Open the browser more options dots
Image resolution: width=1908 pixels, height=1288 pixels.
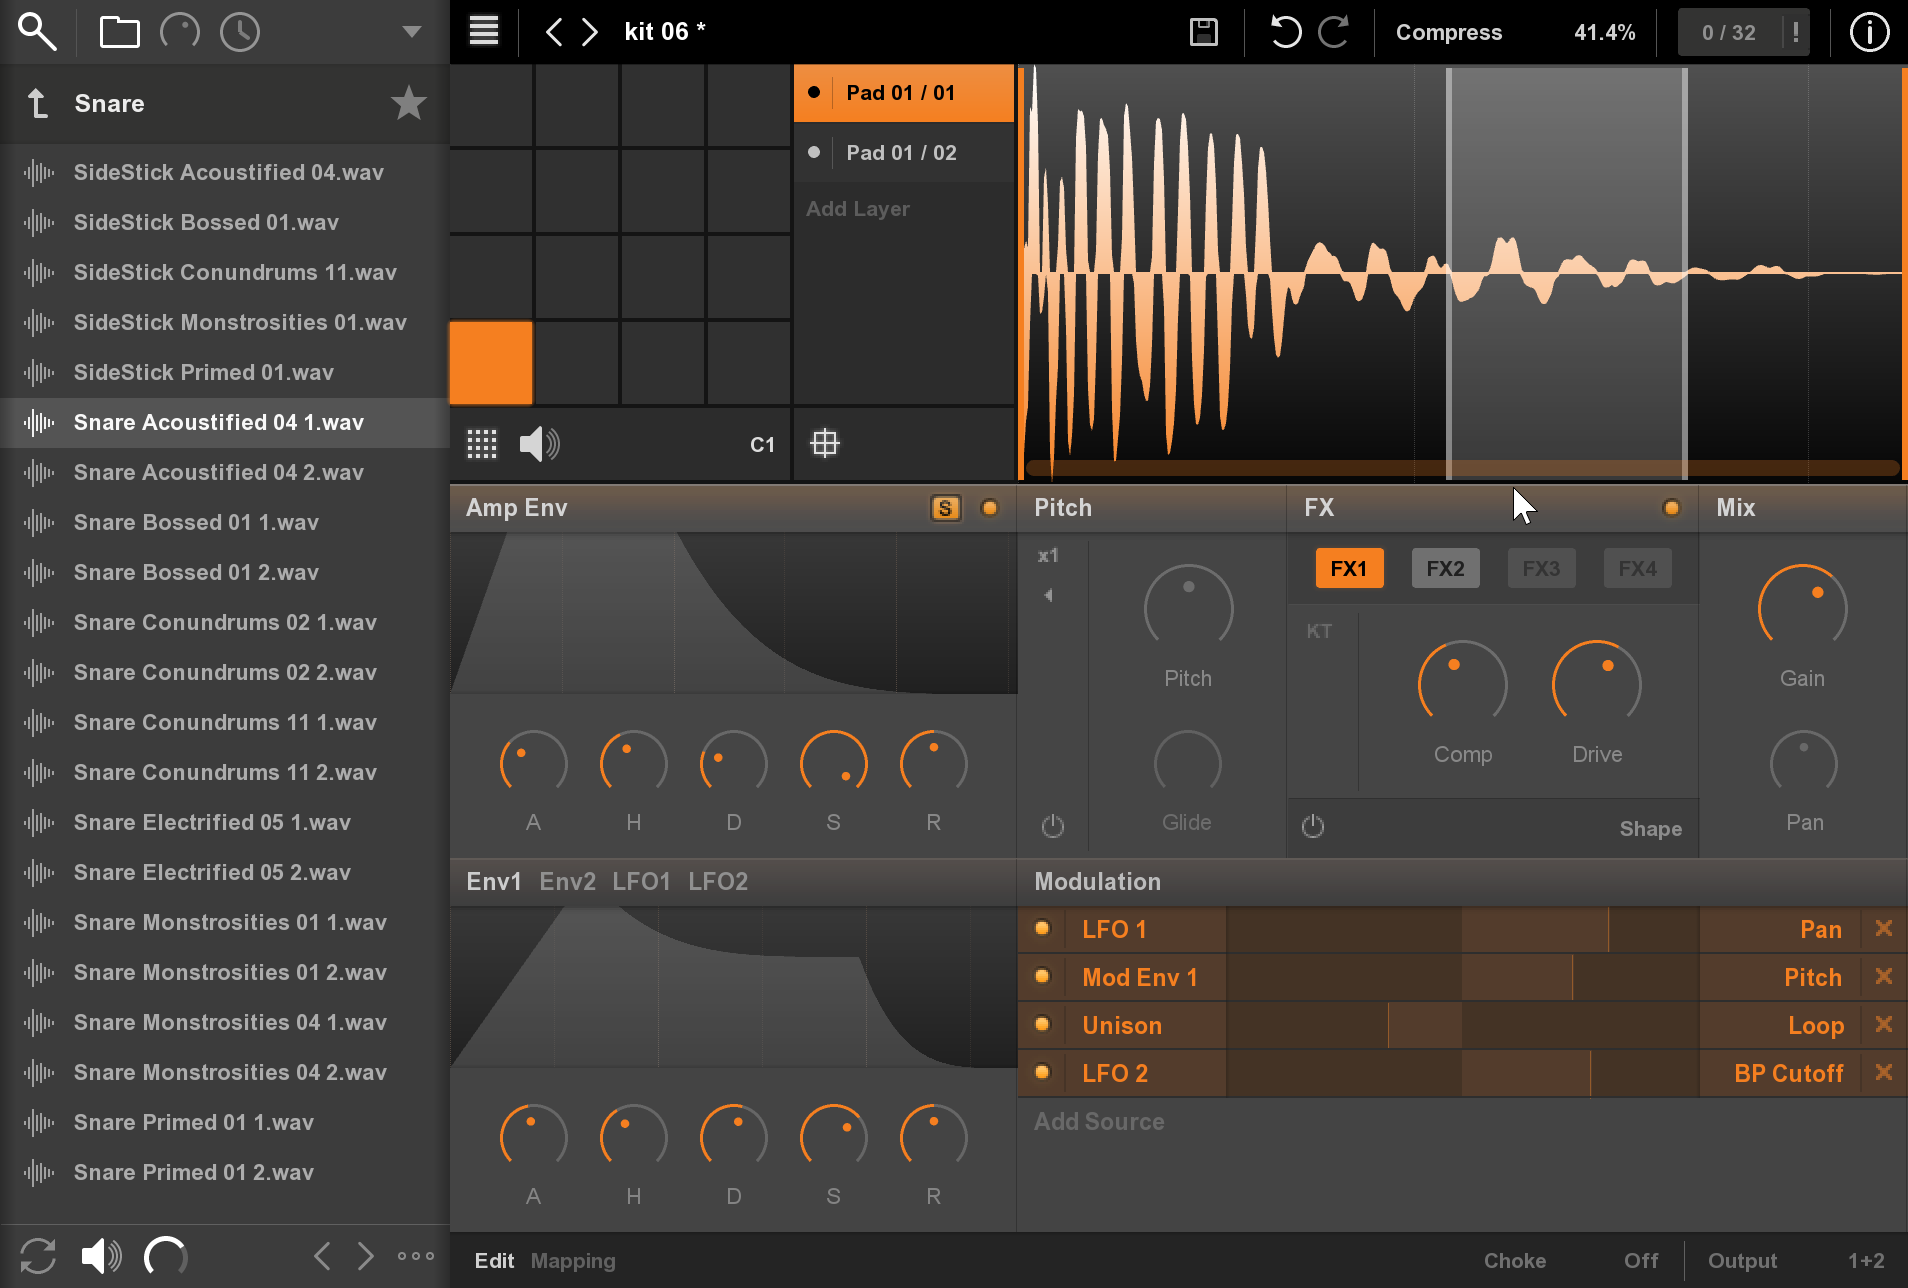point(416,1256)
